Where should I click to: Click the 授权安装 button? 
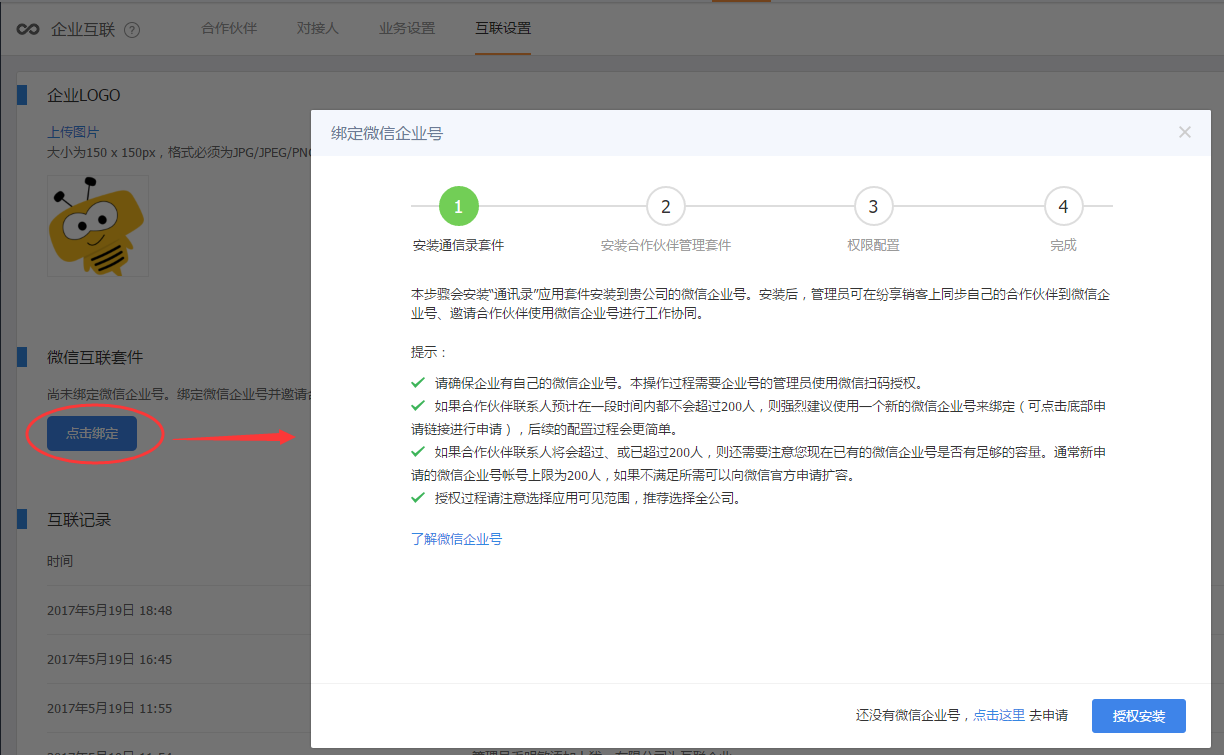pyautogui.click(x=1139, y=716)
